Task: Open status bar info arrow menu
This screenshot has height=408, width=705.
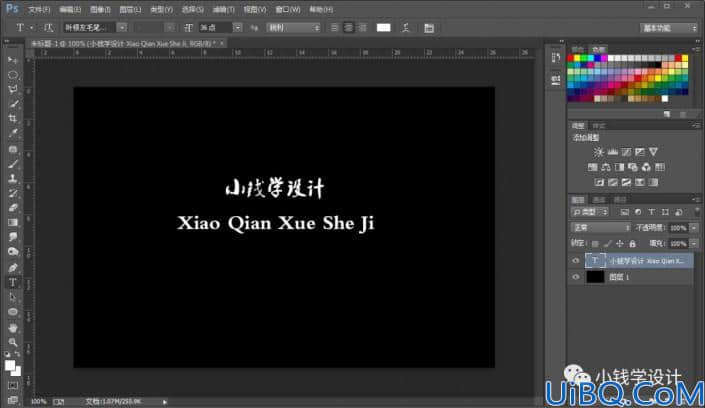Action: tap(165, 402)
